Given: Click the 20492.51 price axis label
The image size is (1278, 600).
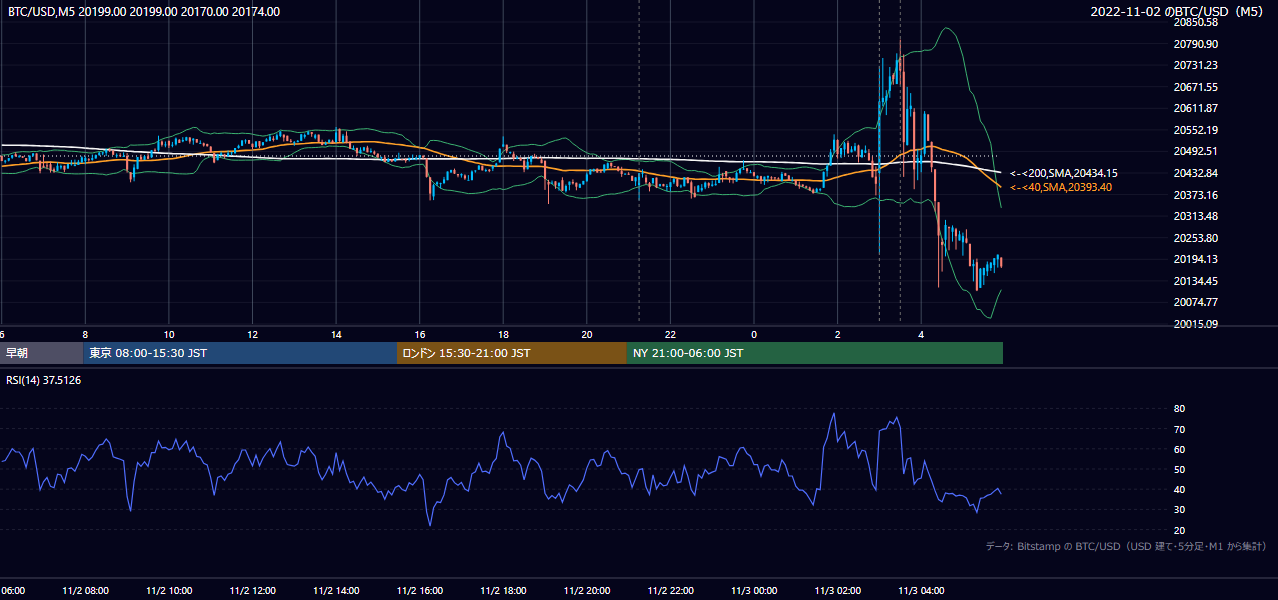Looking at the screenshot, I should (x=1195, y=151).
